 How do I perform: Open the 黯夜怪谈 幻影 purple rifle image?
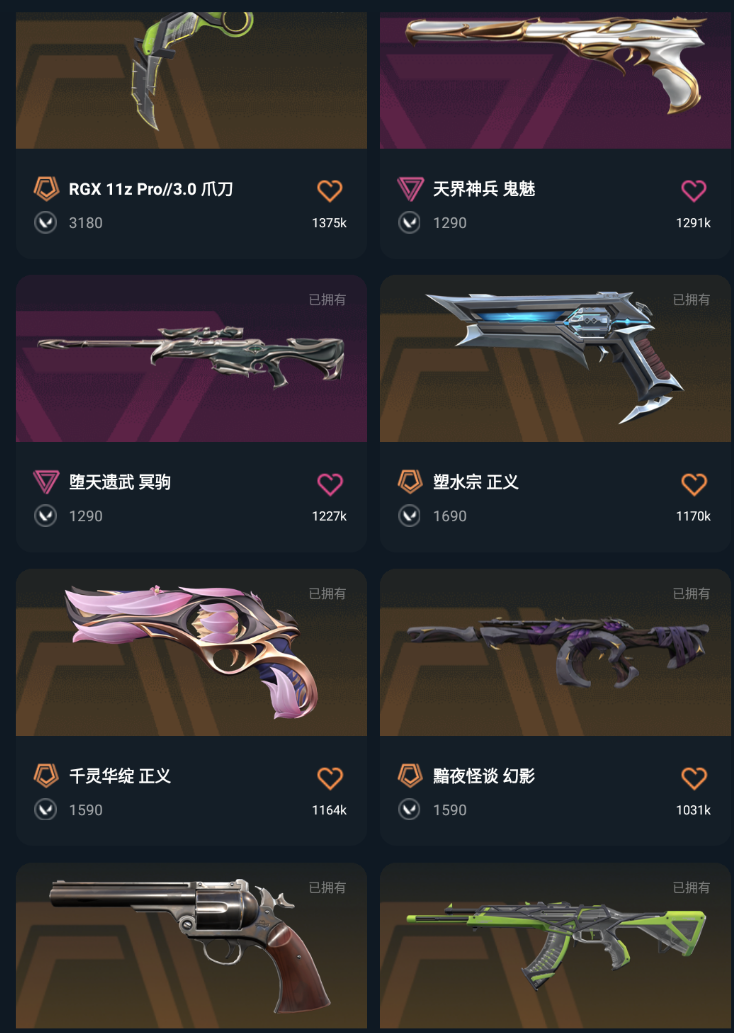(555, 652)
